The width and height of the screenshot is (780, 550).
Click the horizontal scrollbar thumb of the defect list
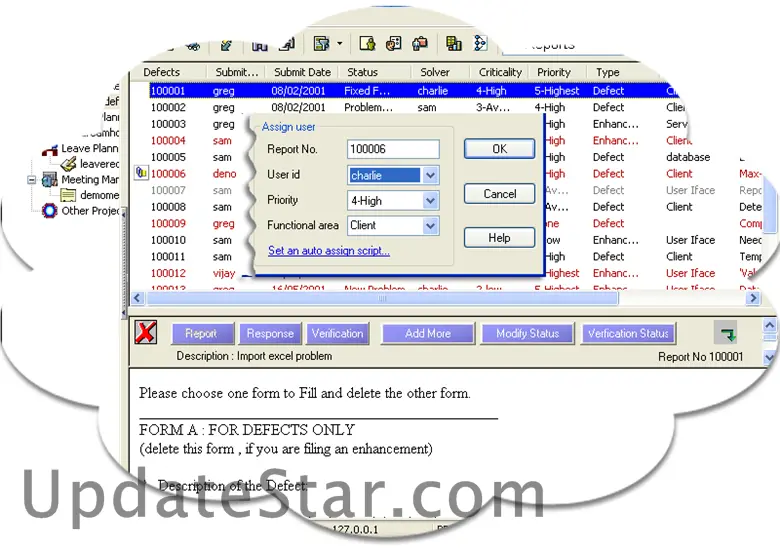click(x=383, y=298)
